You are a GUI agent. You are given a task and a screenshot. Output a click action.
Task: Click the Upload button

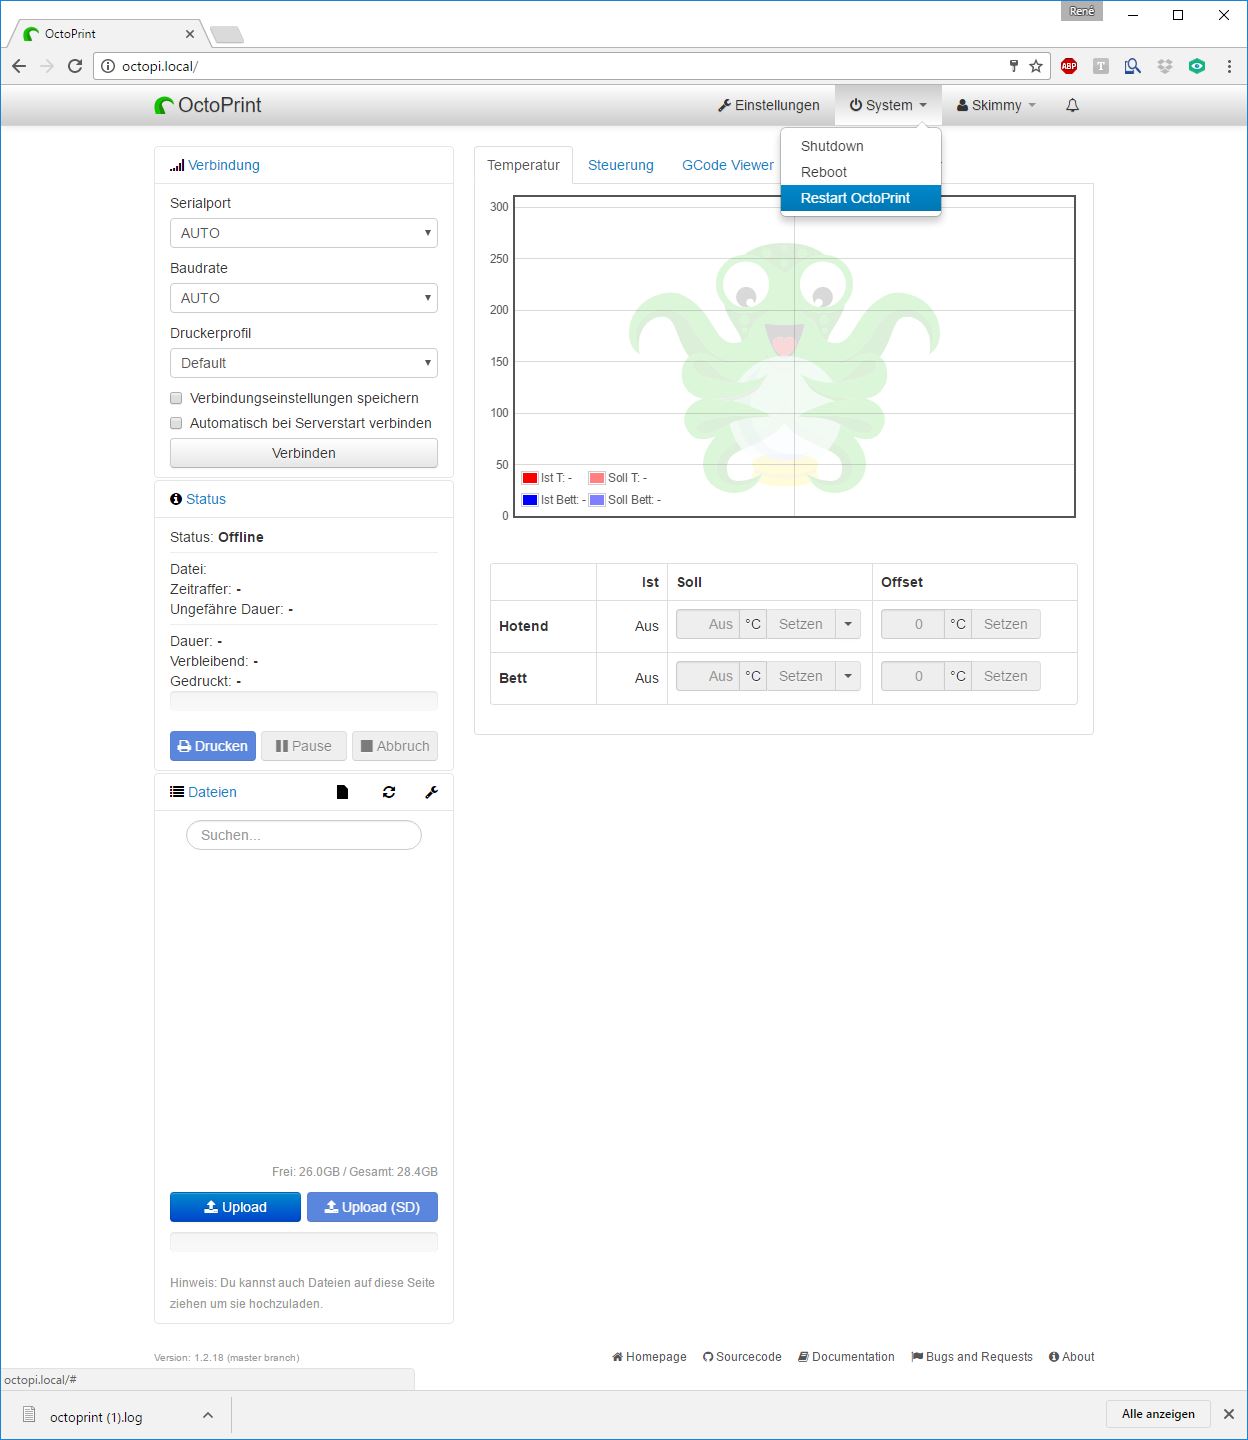click(x=235, y=1207)
